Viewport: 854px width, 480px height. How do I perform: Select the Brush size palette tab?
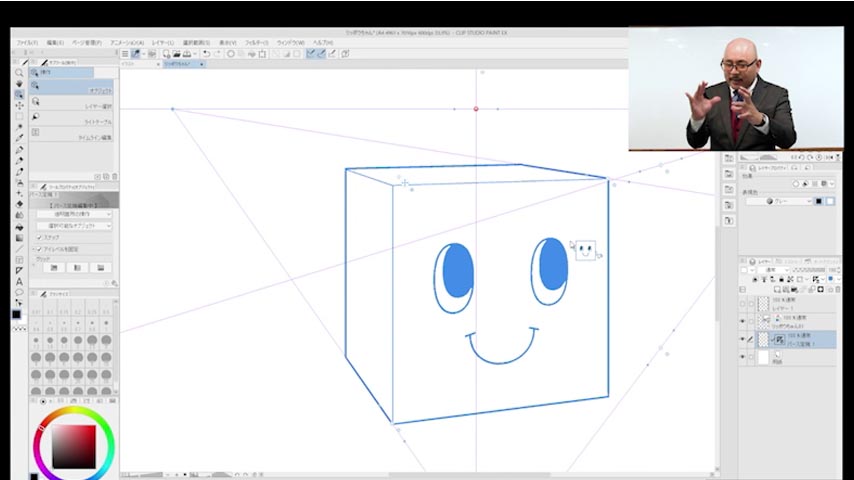pyautogui.click(x=55, y=294)
